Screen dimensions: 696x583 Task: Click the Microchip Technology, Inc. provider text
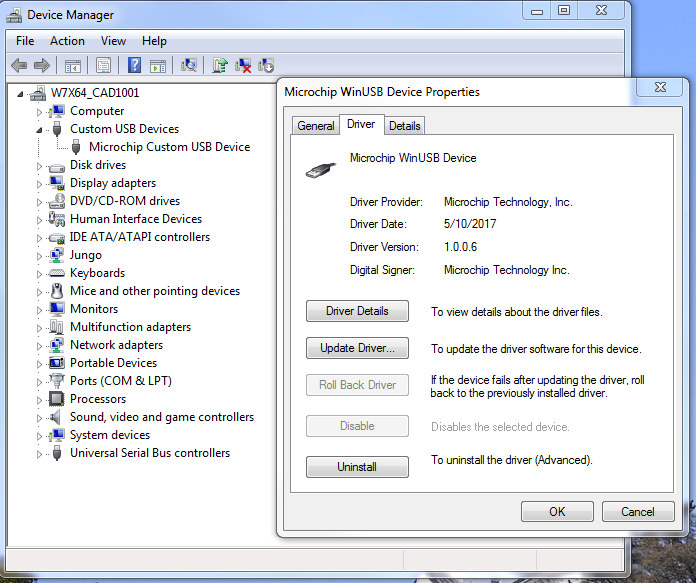pos(508,202)
